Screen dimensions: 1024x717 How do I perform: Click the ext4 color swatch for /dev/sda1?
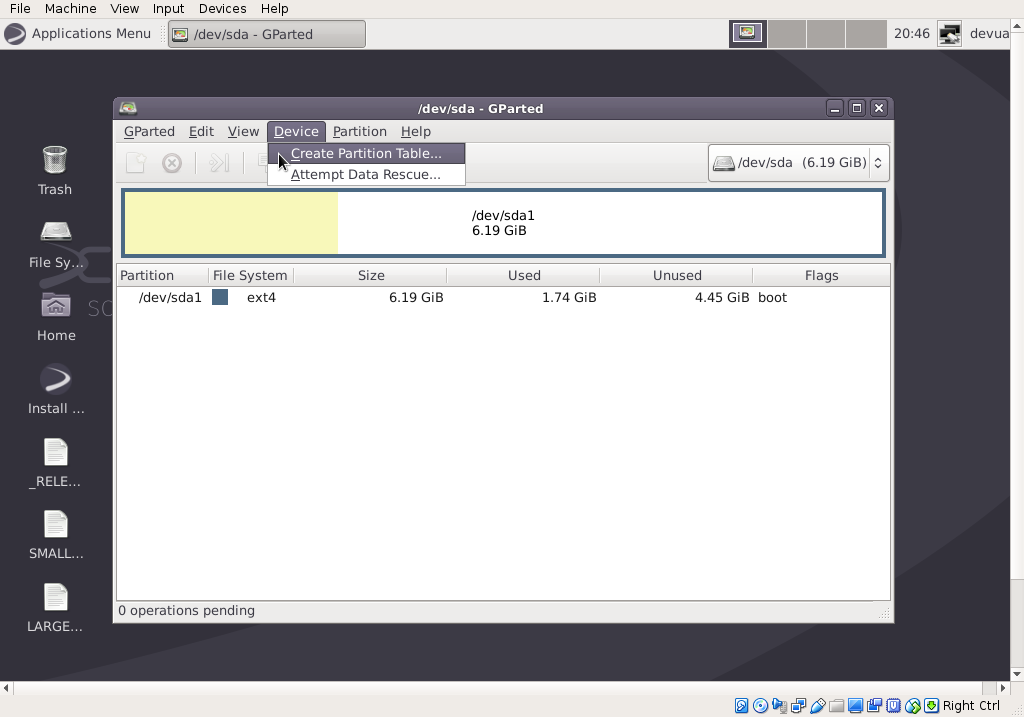pyautogui.click(x=220, y=297)
